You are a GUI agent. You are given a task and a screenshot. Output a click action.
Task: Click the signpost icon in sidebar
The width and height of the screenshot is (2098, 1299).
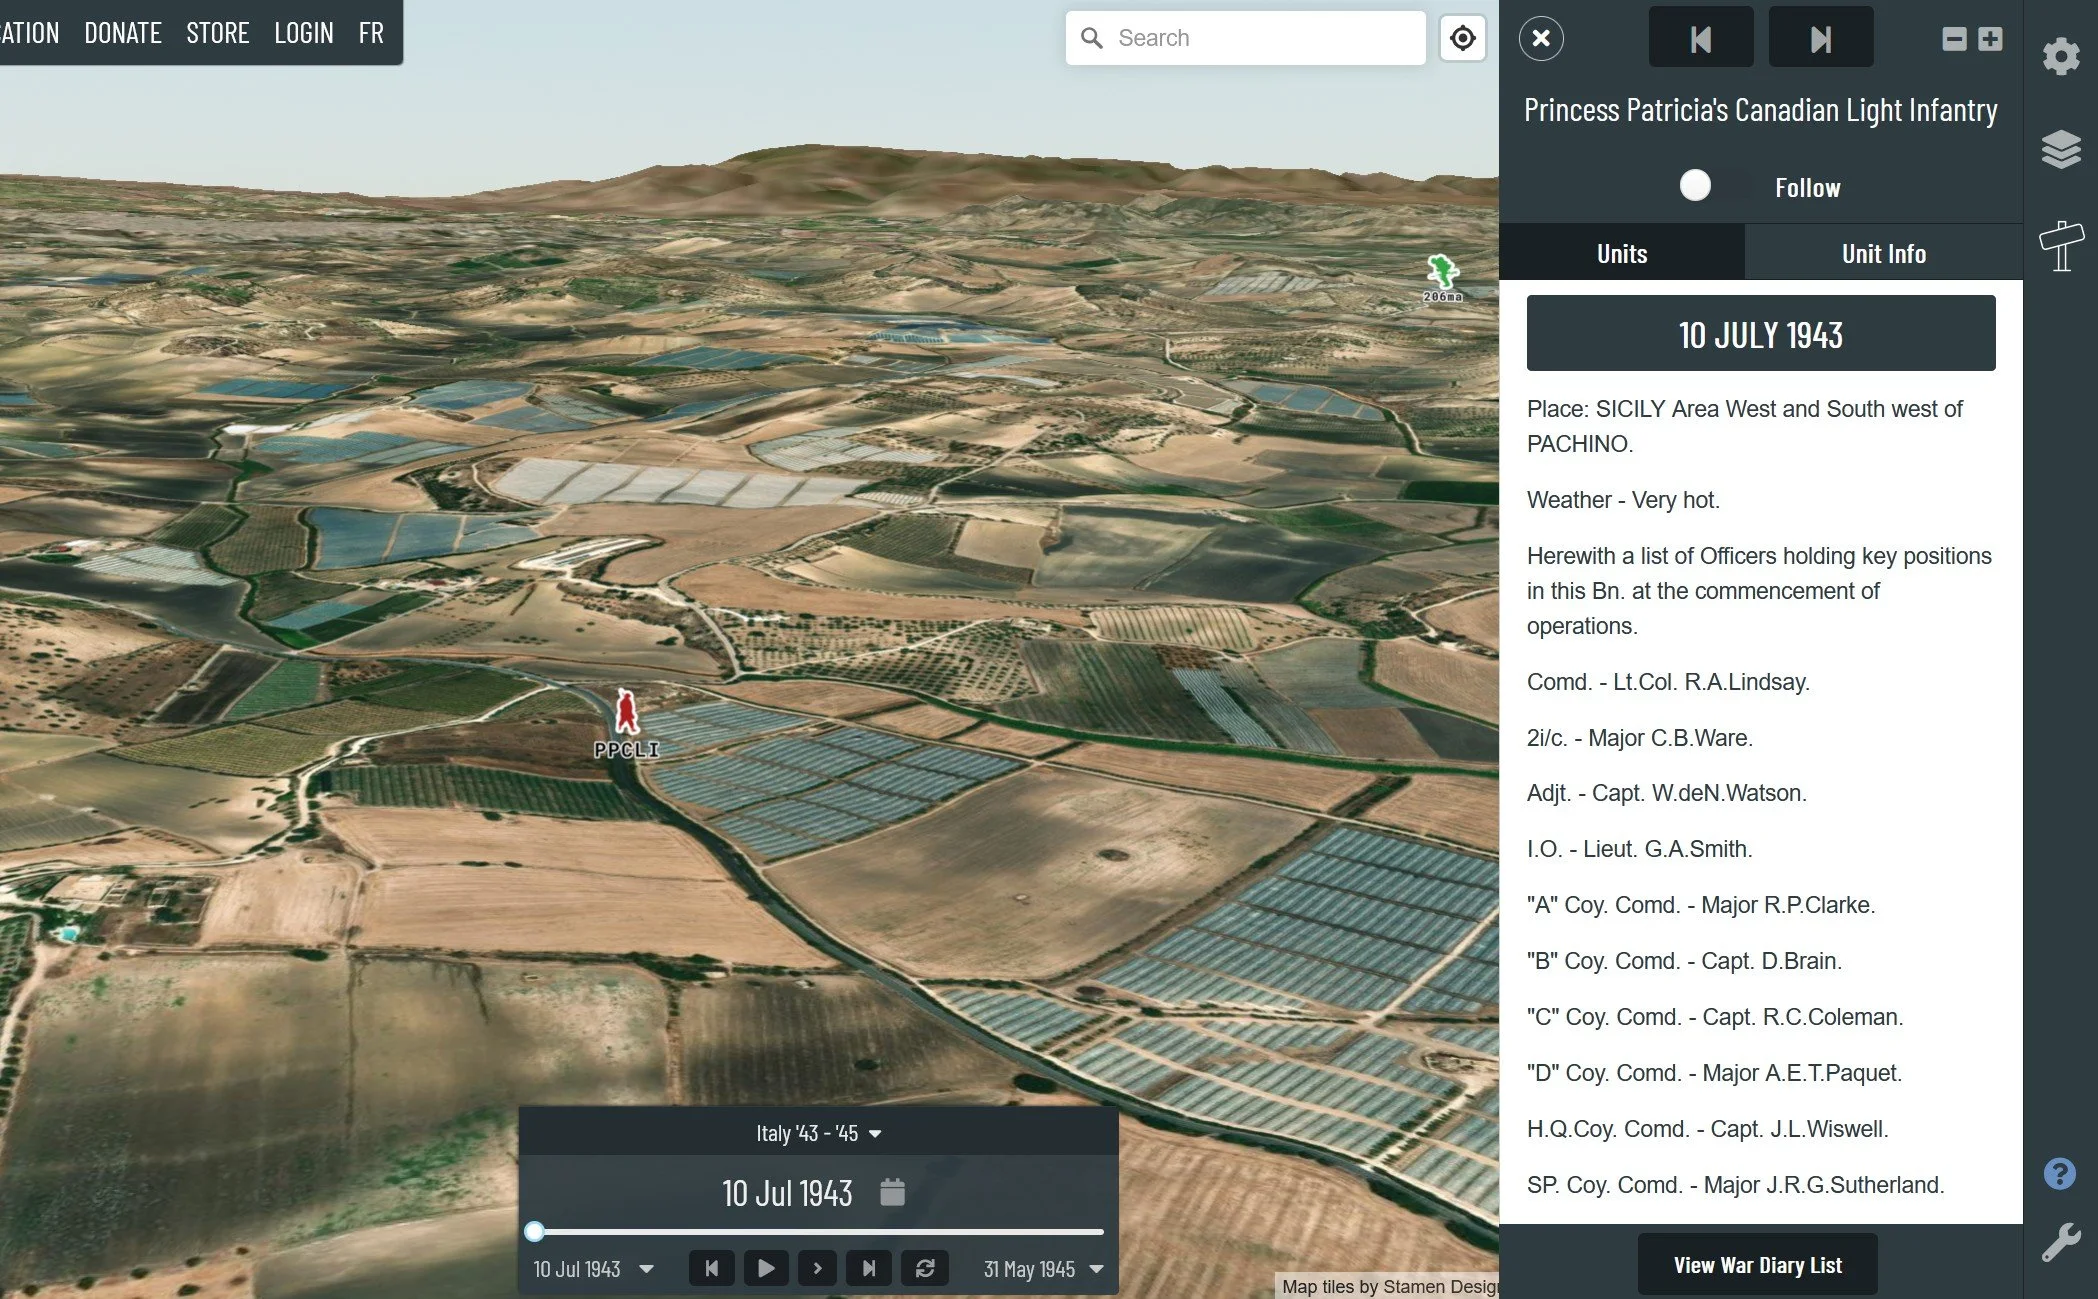(x=2060, y=246)
